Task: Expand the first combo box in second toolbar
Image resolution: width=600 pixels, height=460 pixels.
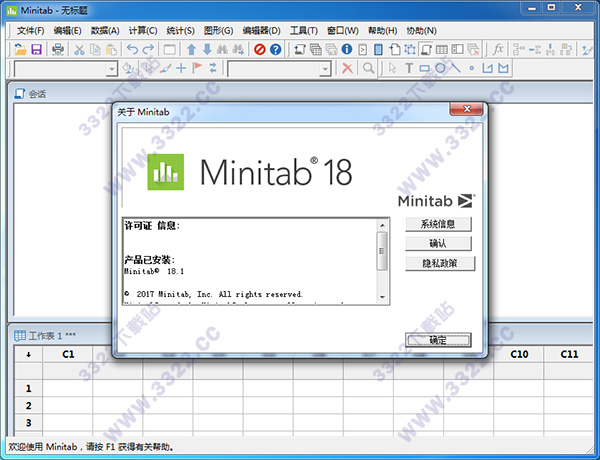Action: coord(111,68)
